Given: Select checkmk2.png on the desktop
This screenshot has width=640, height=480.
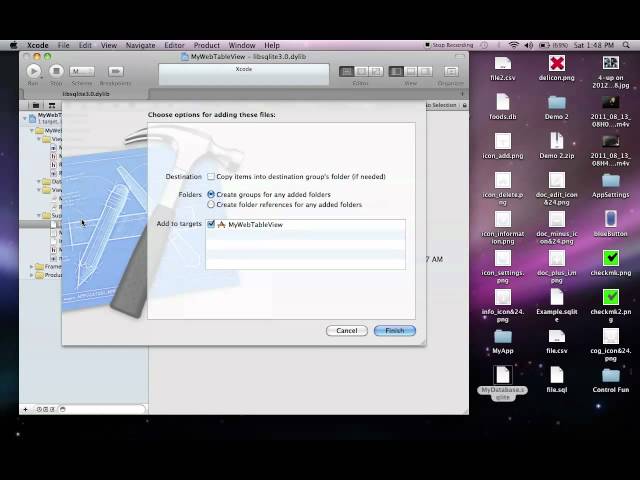Looking at the screenshot, I should coord(611,306).
